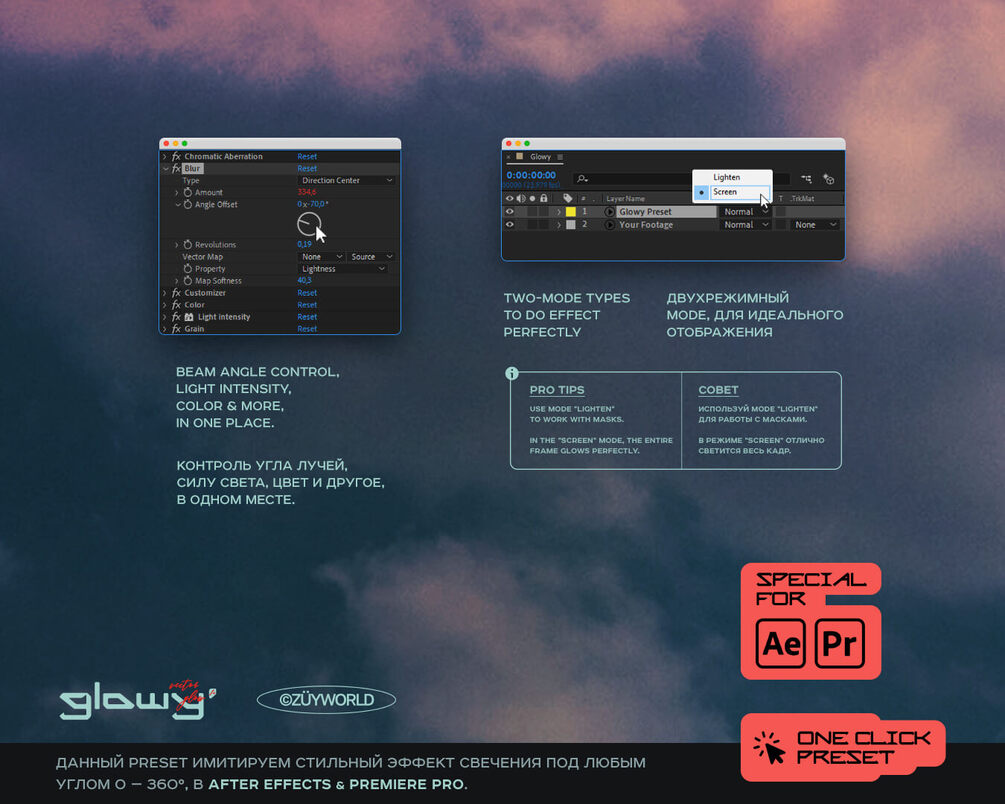Toggle the Revolutions stopwatch icon

point(188,244)
